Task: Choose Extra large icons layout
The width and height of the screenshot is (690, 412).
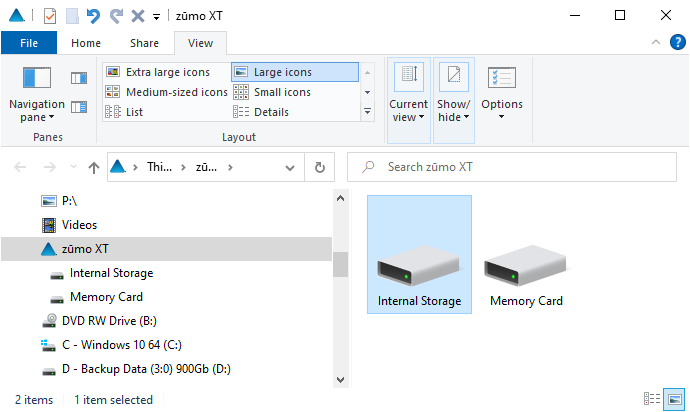Action: [166, 72]
